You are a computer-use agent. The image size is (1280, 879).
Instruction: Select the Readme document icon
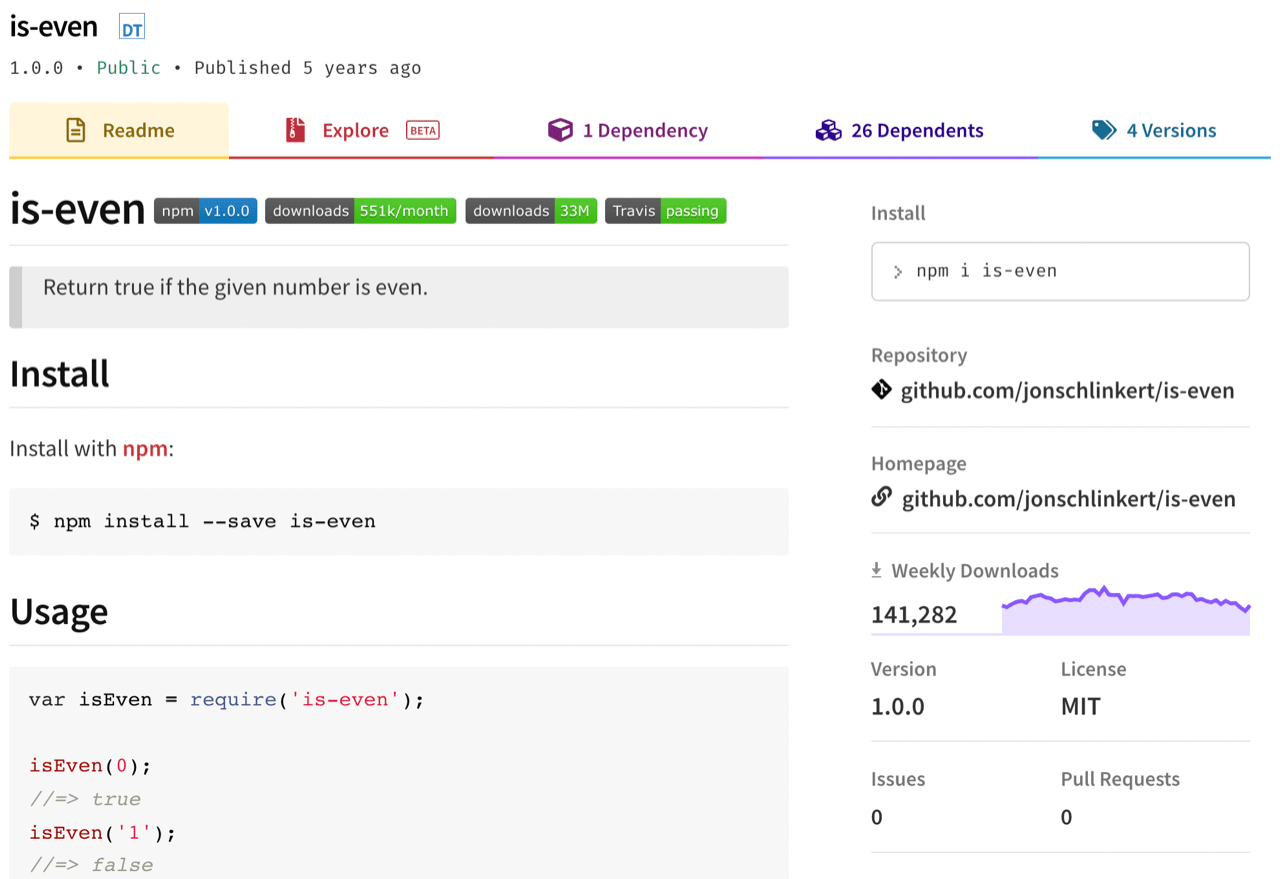(77, 129)
